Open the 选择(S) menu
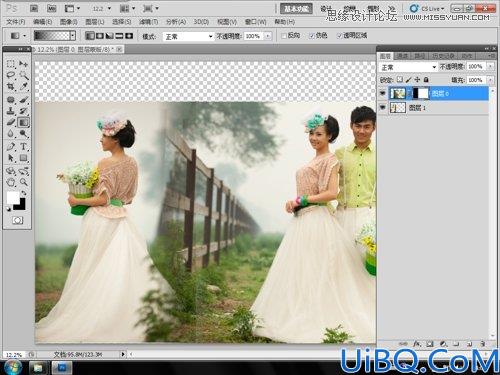500x375 pixels. 122,22
